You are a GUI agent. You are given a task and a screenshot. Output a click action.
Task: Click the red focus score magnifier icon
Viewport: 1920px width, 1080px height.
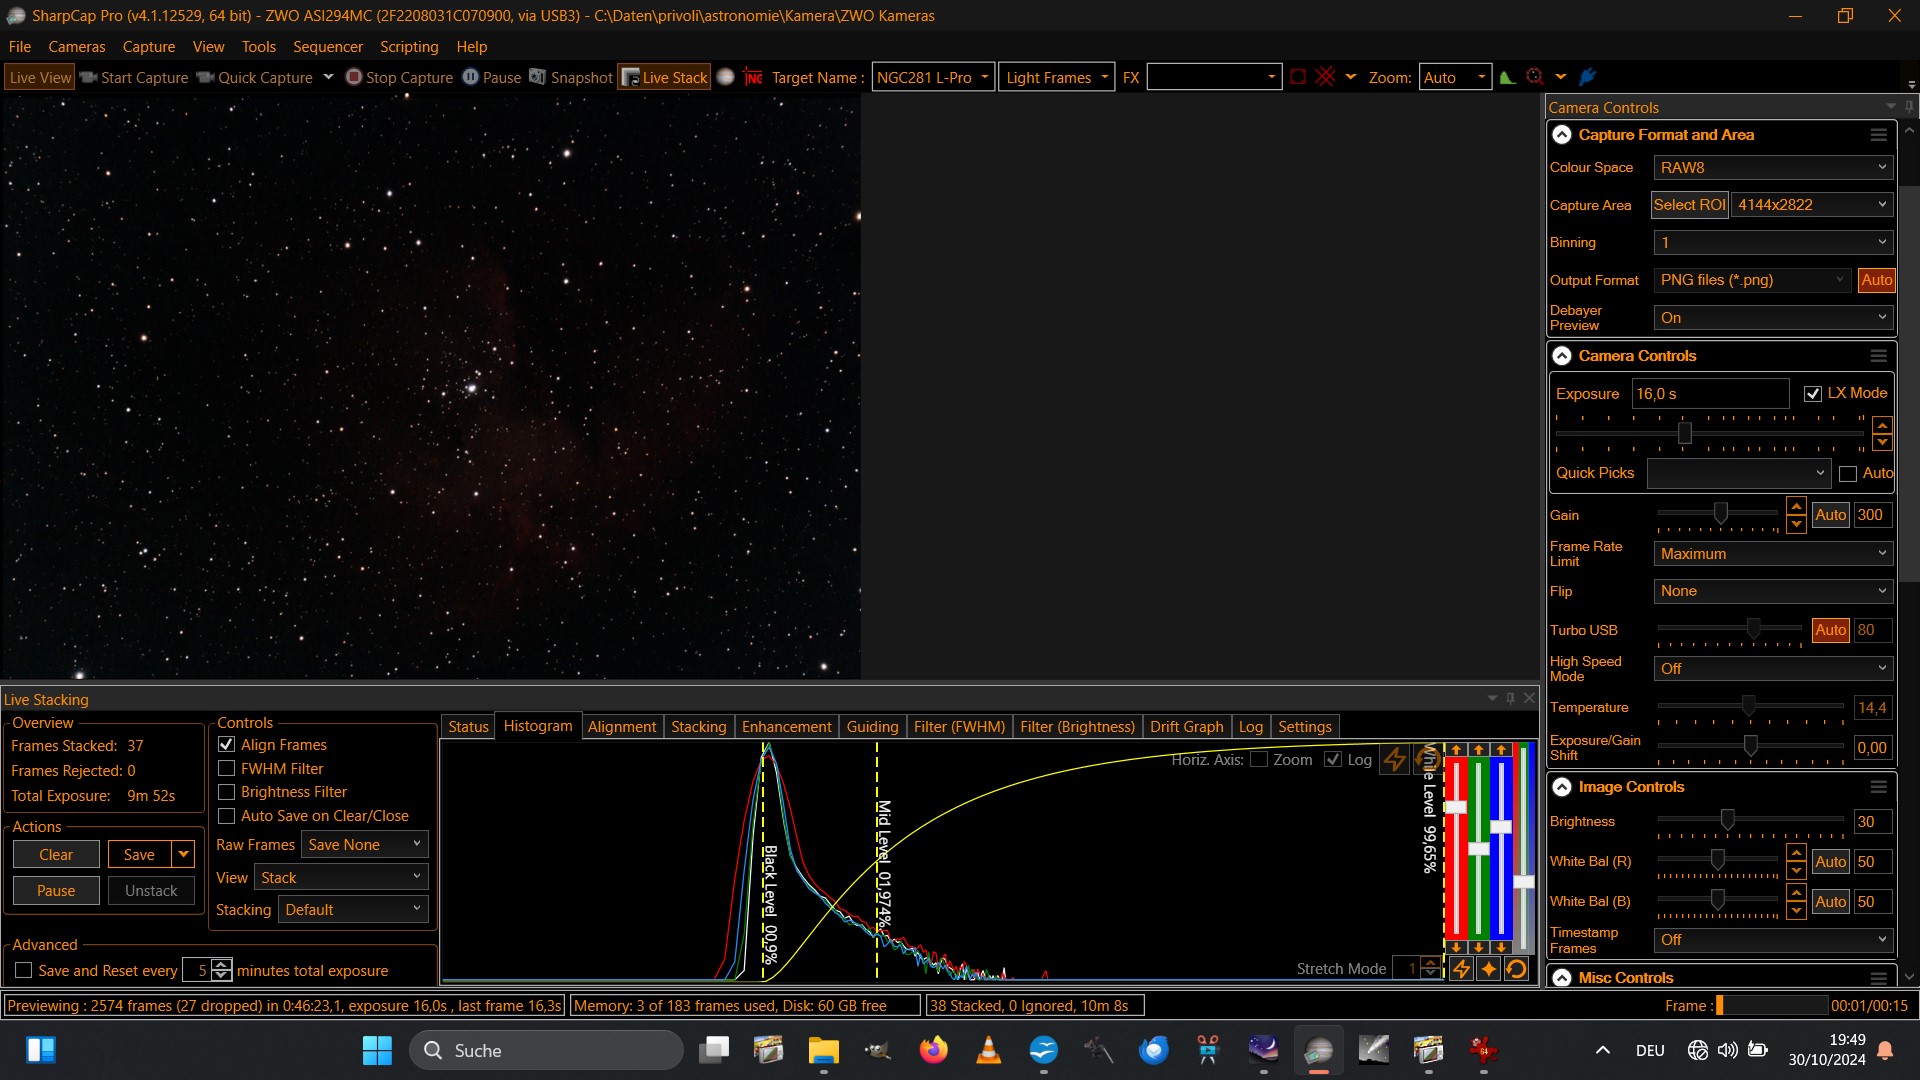point(1535,77)
